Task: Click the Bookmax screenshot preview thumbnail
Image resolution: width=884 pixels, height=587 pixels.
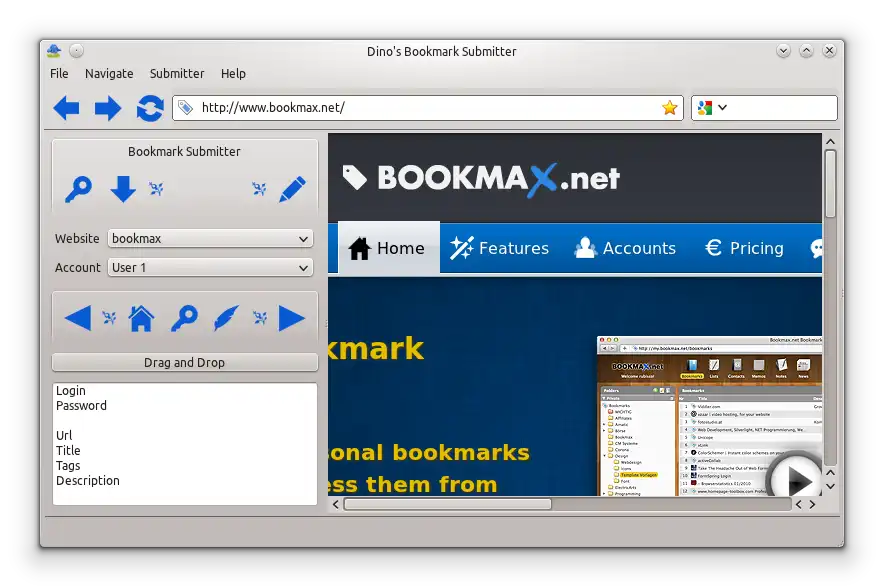Action: [x=709, y=416]
